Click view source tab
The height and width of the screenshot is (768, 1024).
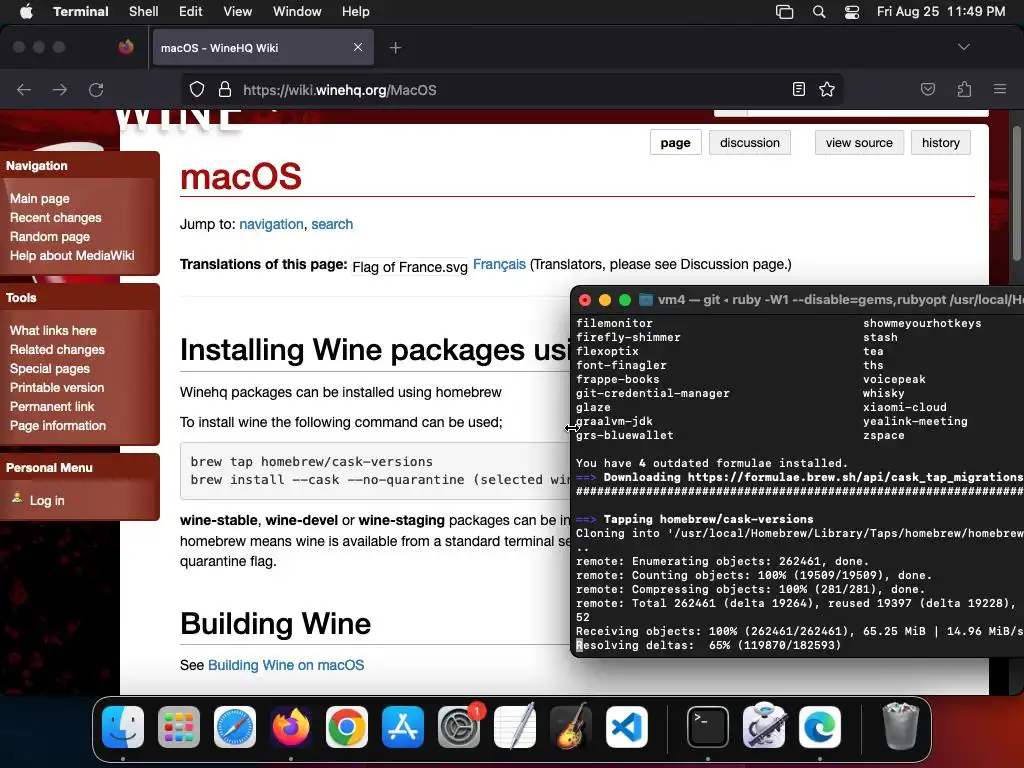859,142
